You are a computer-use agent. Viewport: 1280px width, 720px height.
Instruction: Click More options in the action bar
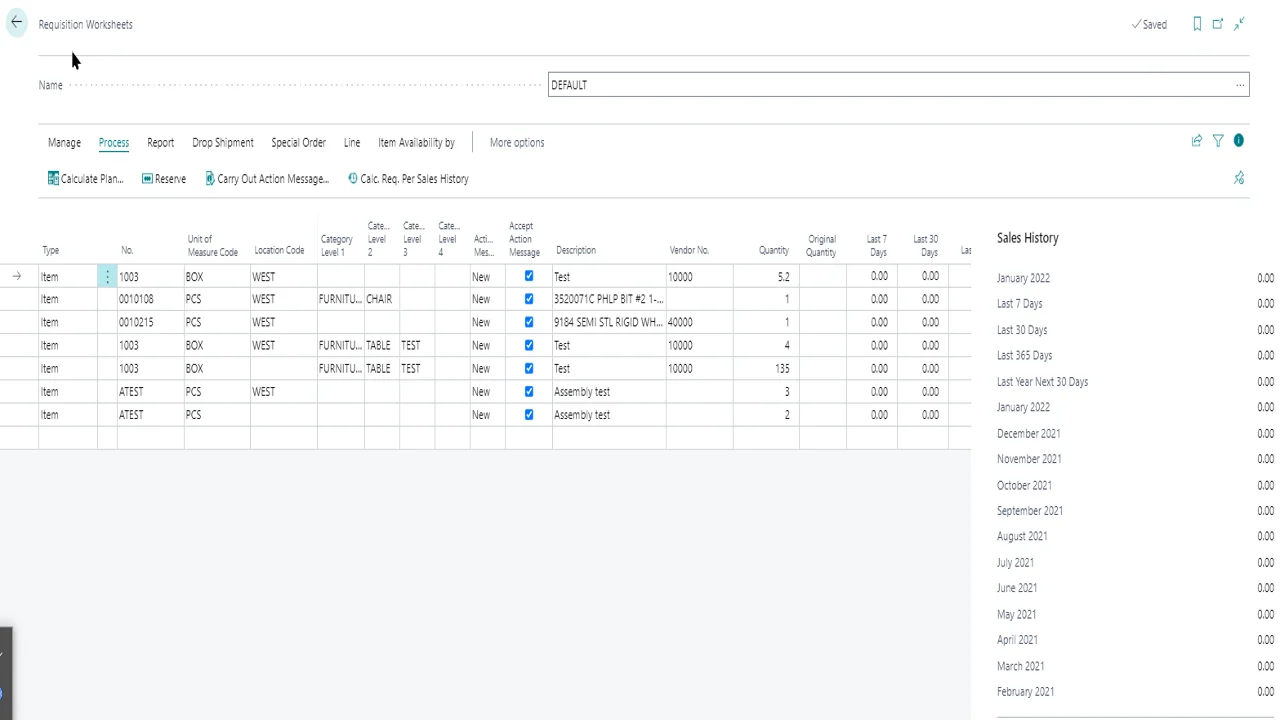[x=517, y=143]
